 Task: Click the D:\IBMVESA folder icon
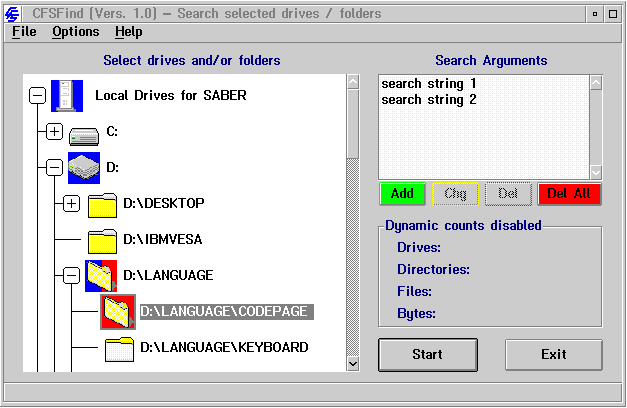(102, 241)
